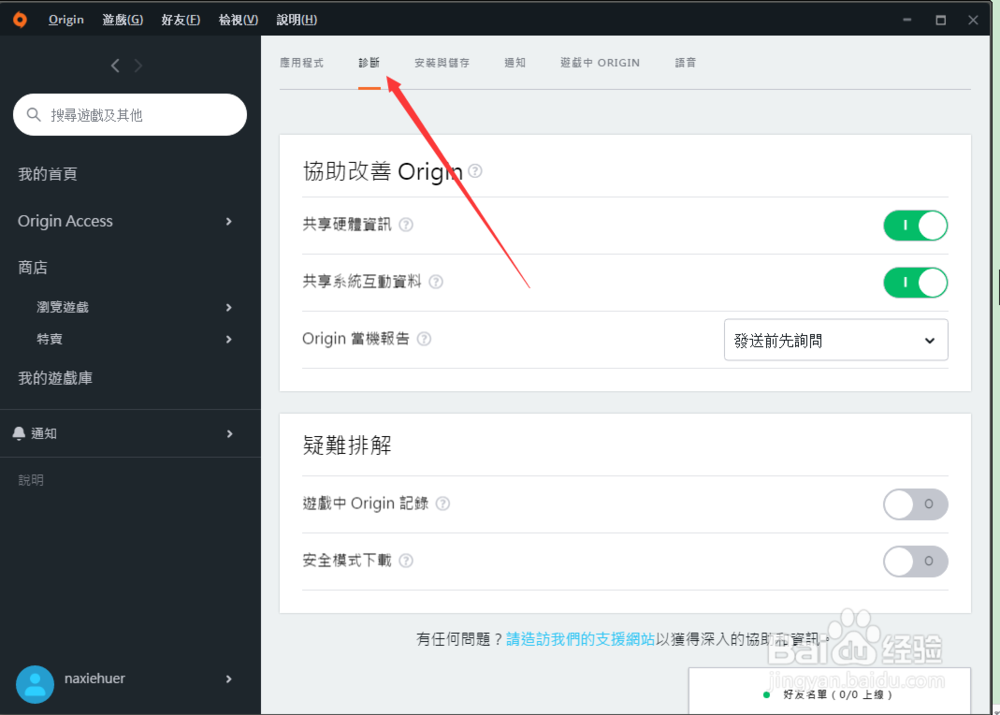Viewport: 1000px width, 715px height.
Task: Open 我的遊戲庫
Action: click(x=55, y=378)
